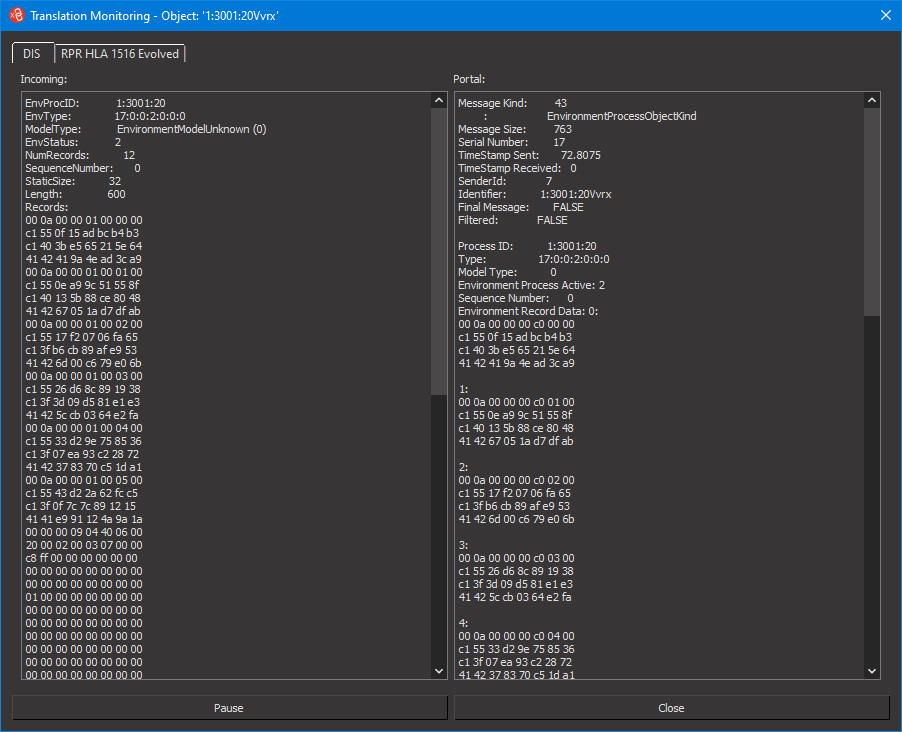902x732 pixels.
Task: Click the Pause button
Action: (228, 707)
